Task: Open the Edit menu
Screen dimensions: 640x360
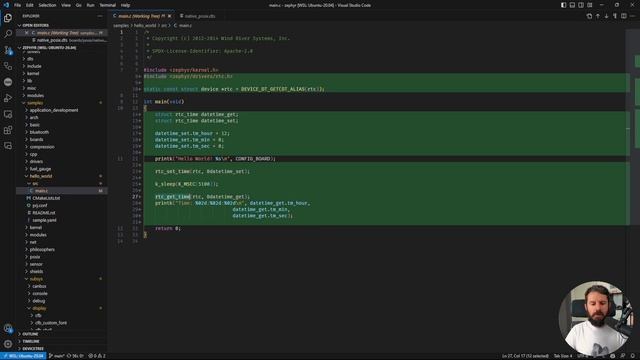Action: tap(30, 5)
